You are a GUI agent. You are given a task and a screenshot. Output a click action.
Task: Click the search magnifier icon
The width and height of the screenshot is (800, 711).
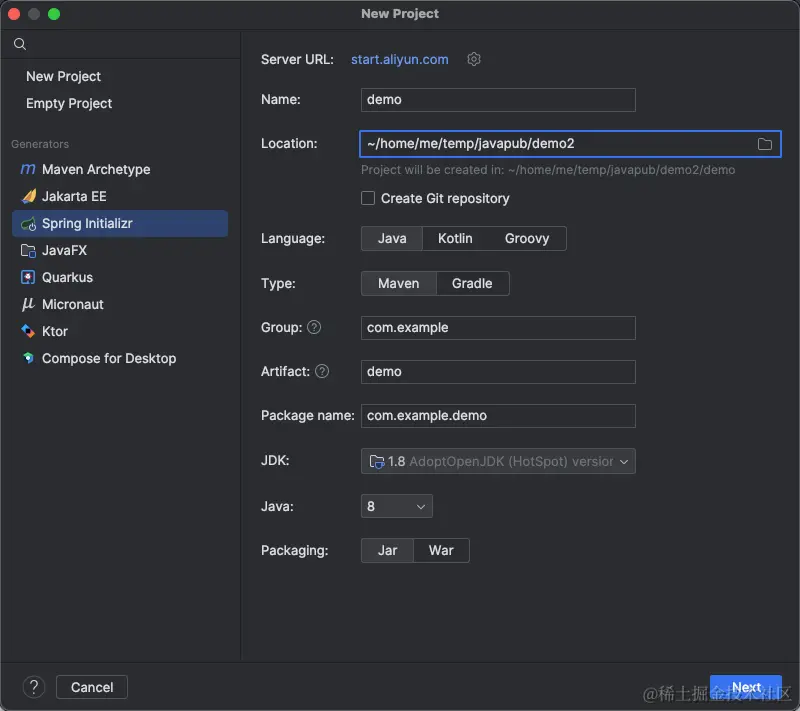(20, 44)
